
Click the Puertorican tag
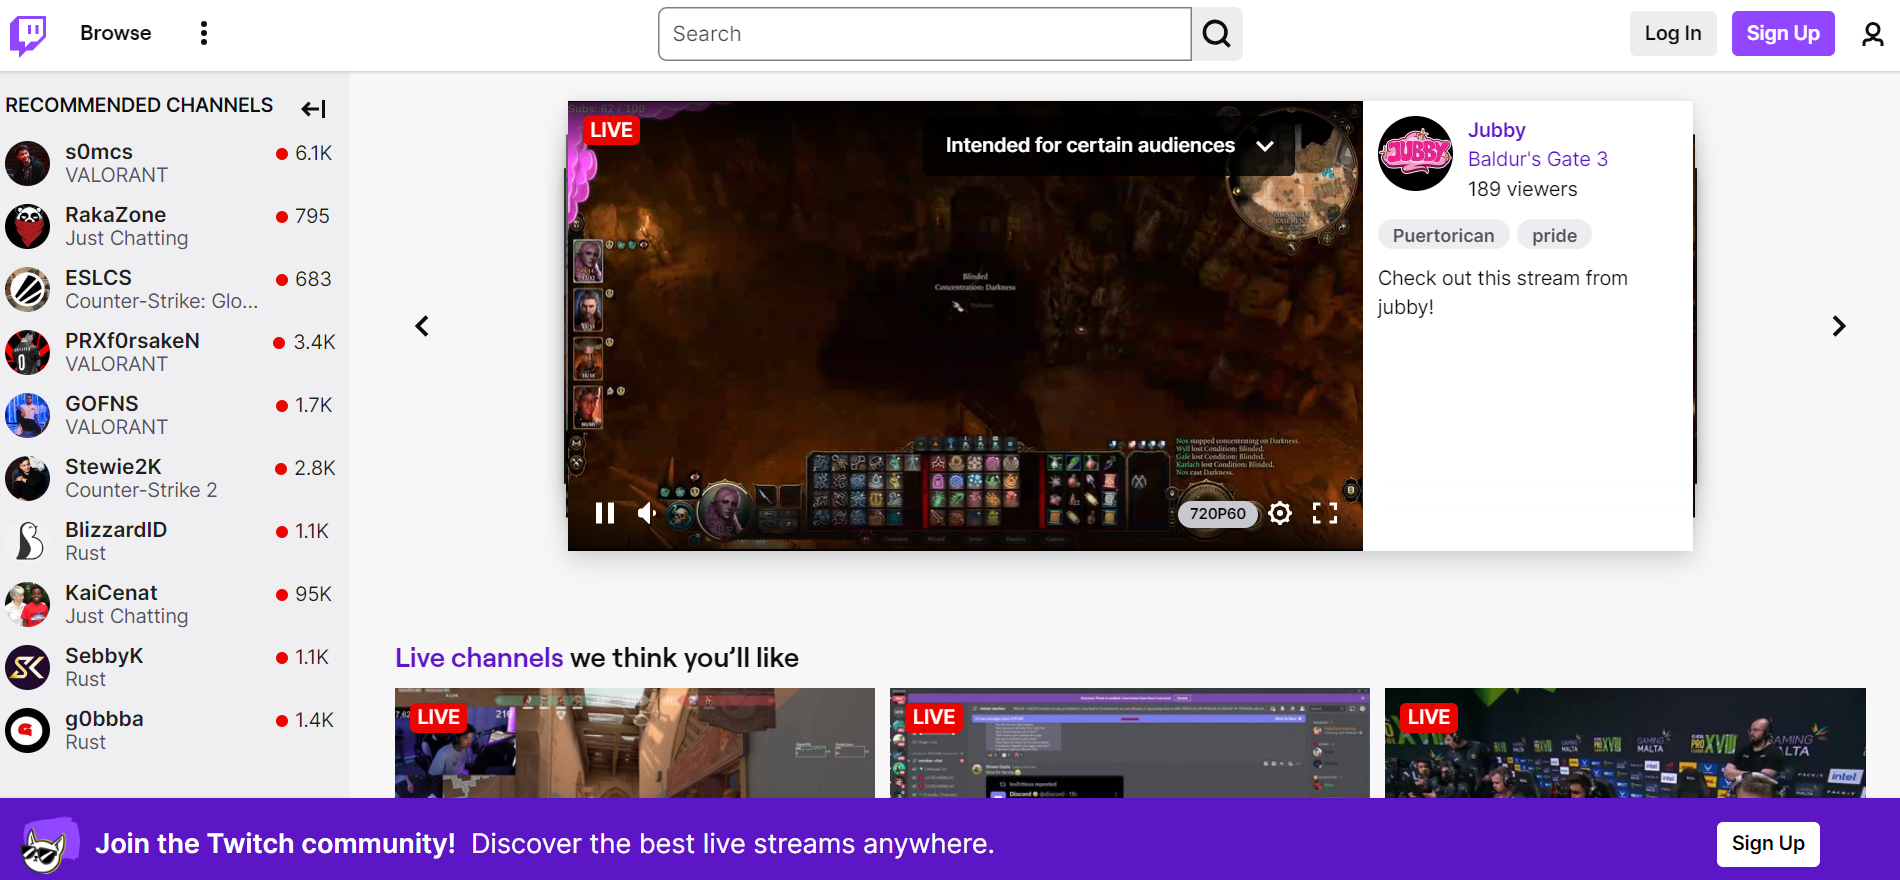(x=1443, y=236)
